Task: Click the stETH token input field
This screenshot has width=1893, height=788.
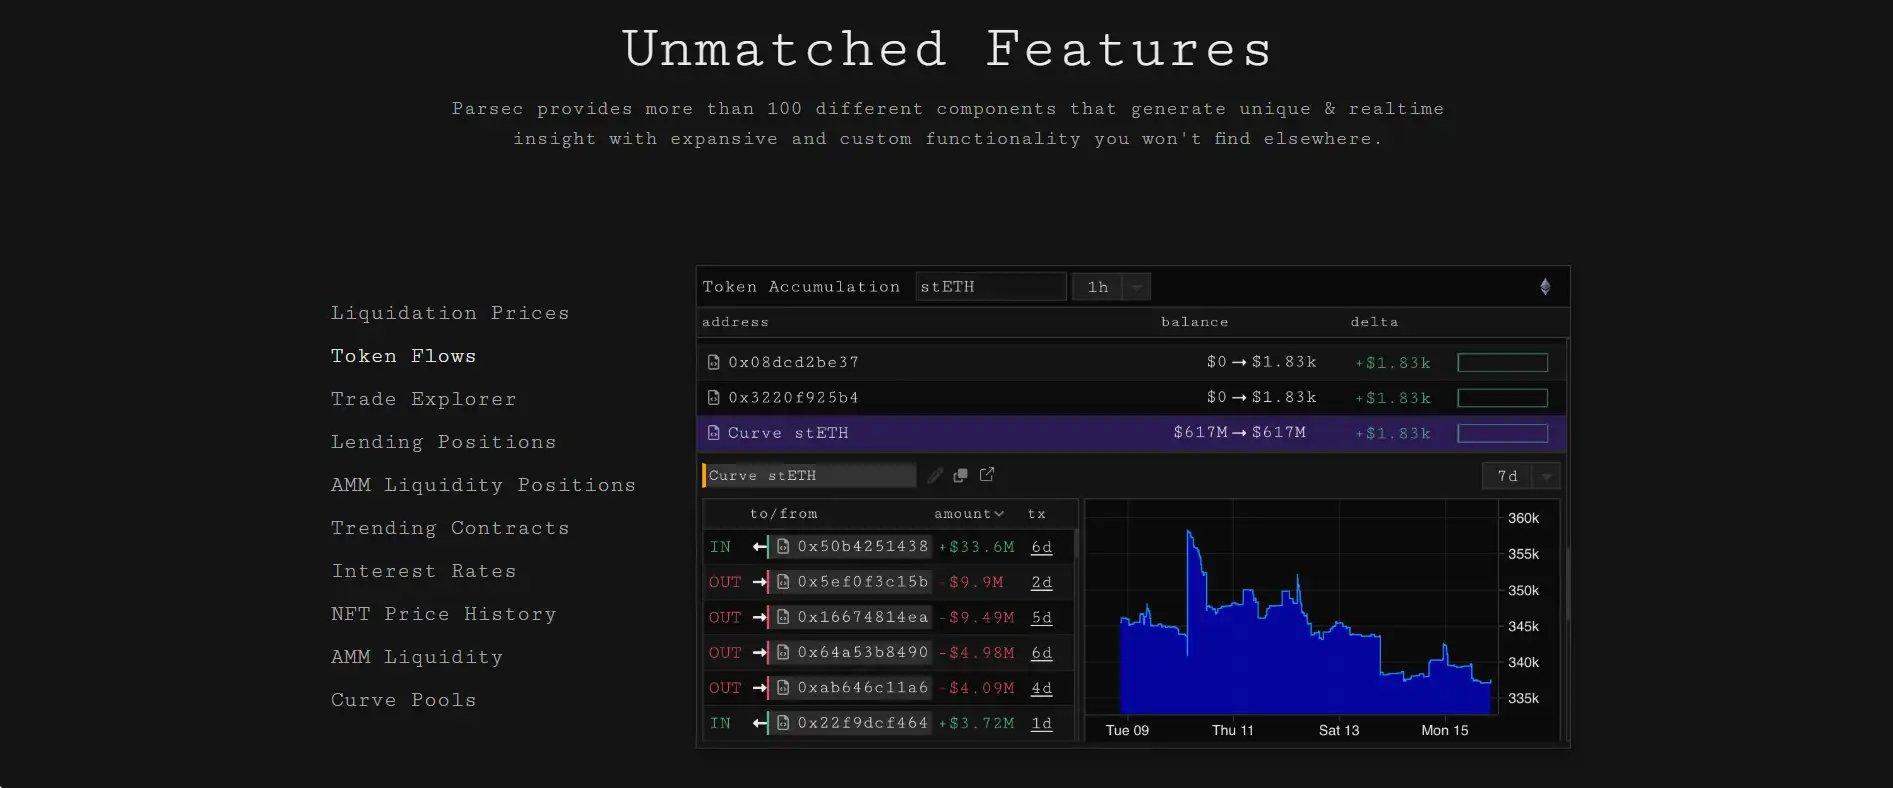Action: coord(989,287)
